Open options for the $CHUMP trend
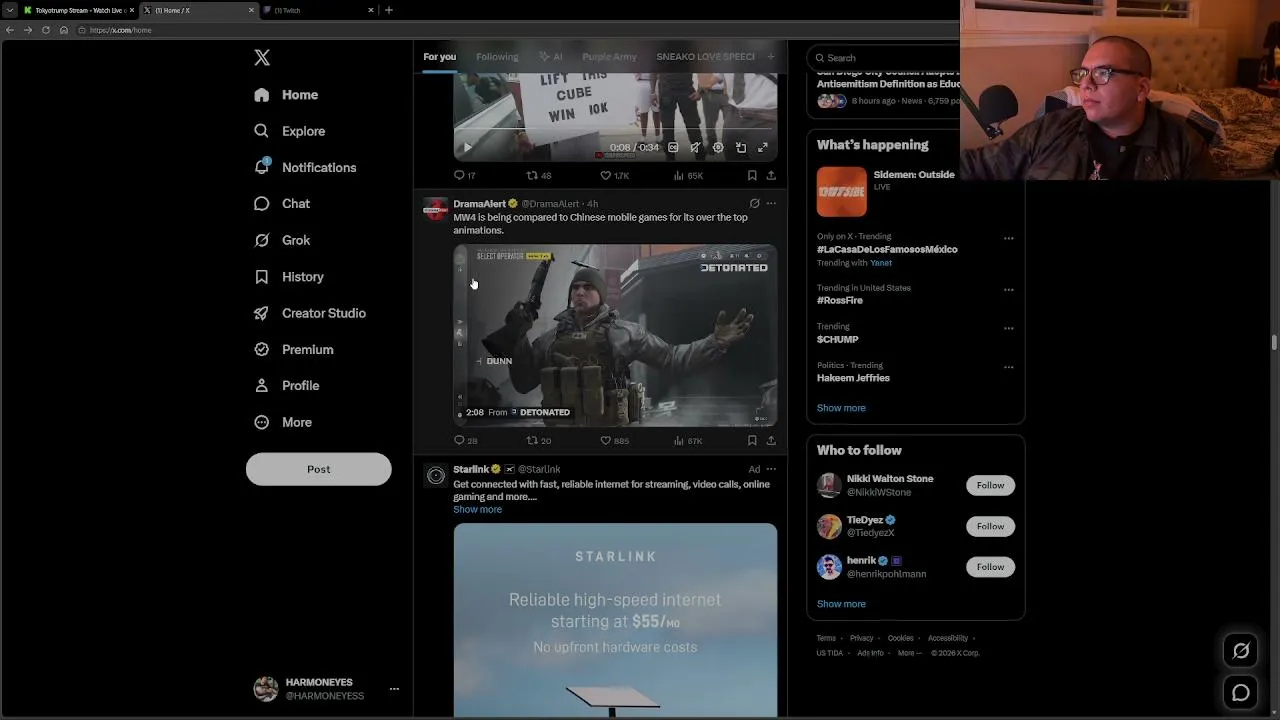 (1008, 328)
